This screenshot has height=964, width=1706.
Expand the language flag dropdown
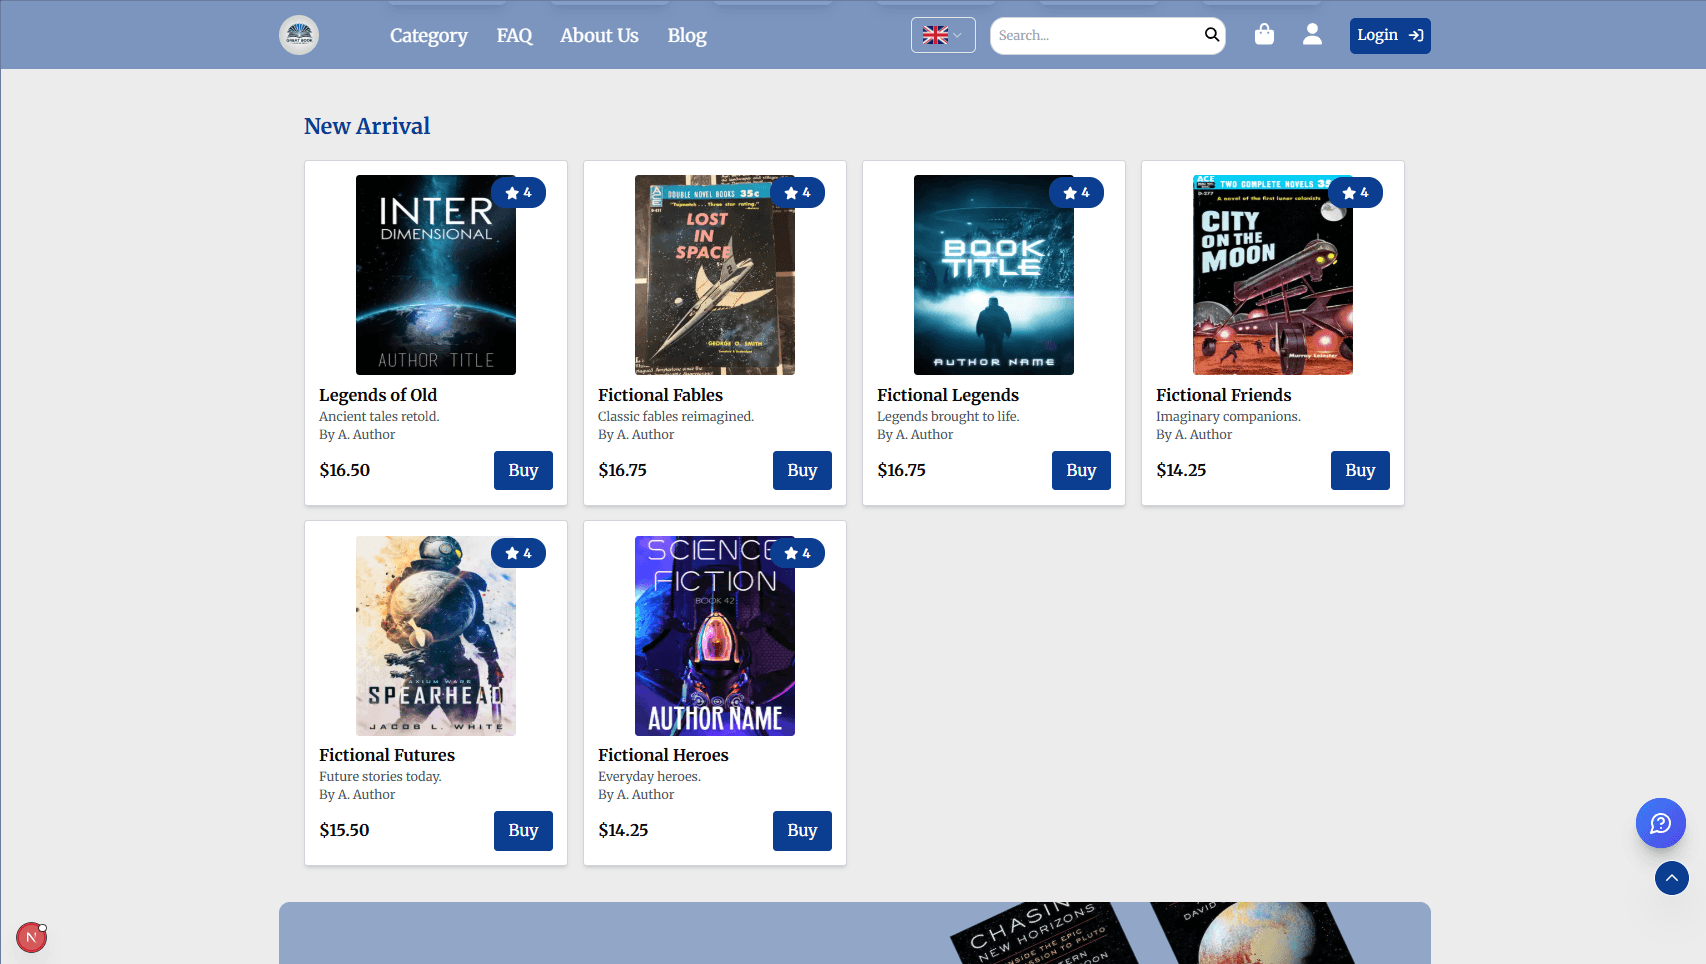coord(942,35)
